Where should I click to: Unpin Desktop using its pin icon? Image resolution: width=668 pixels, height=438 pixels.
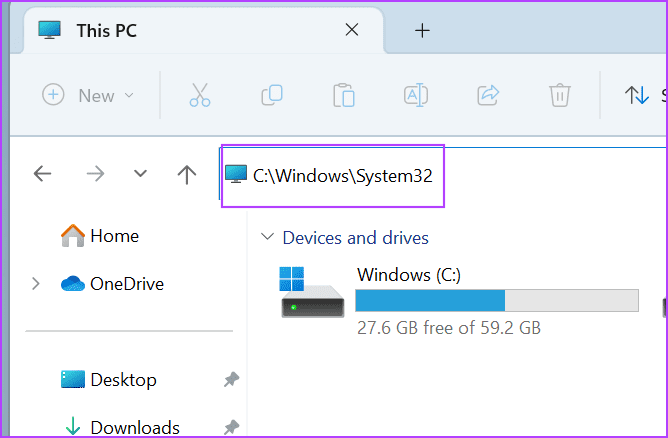(x=231, y=379)
